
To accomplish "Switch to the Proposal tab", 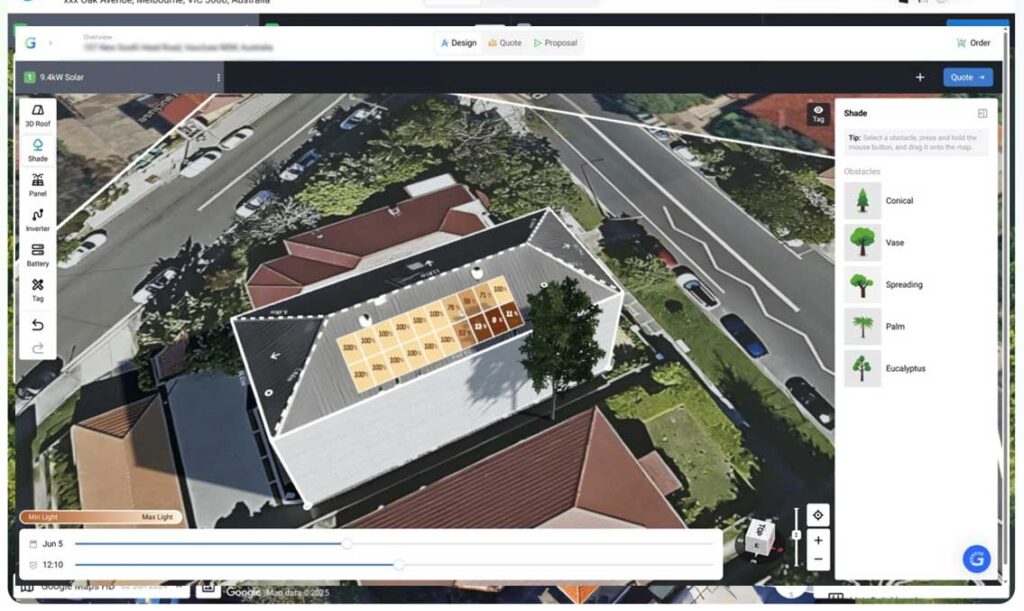I will [555, 43].
